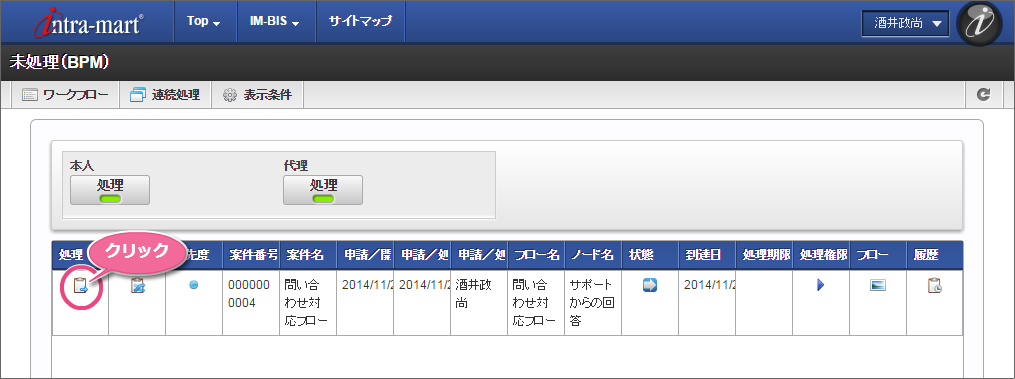Open the flow diagram icon under フロー
This screenshot has width=1015, height=379.
click(x=878, y=285)
